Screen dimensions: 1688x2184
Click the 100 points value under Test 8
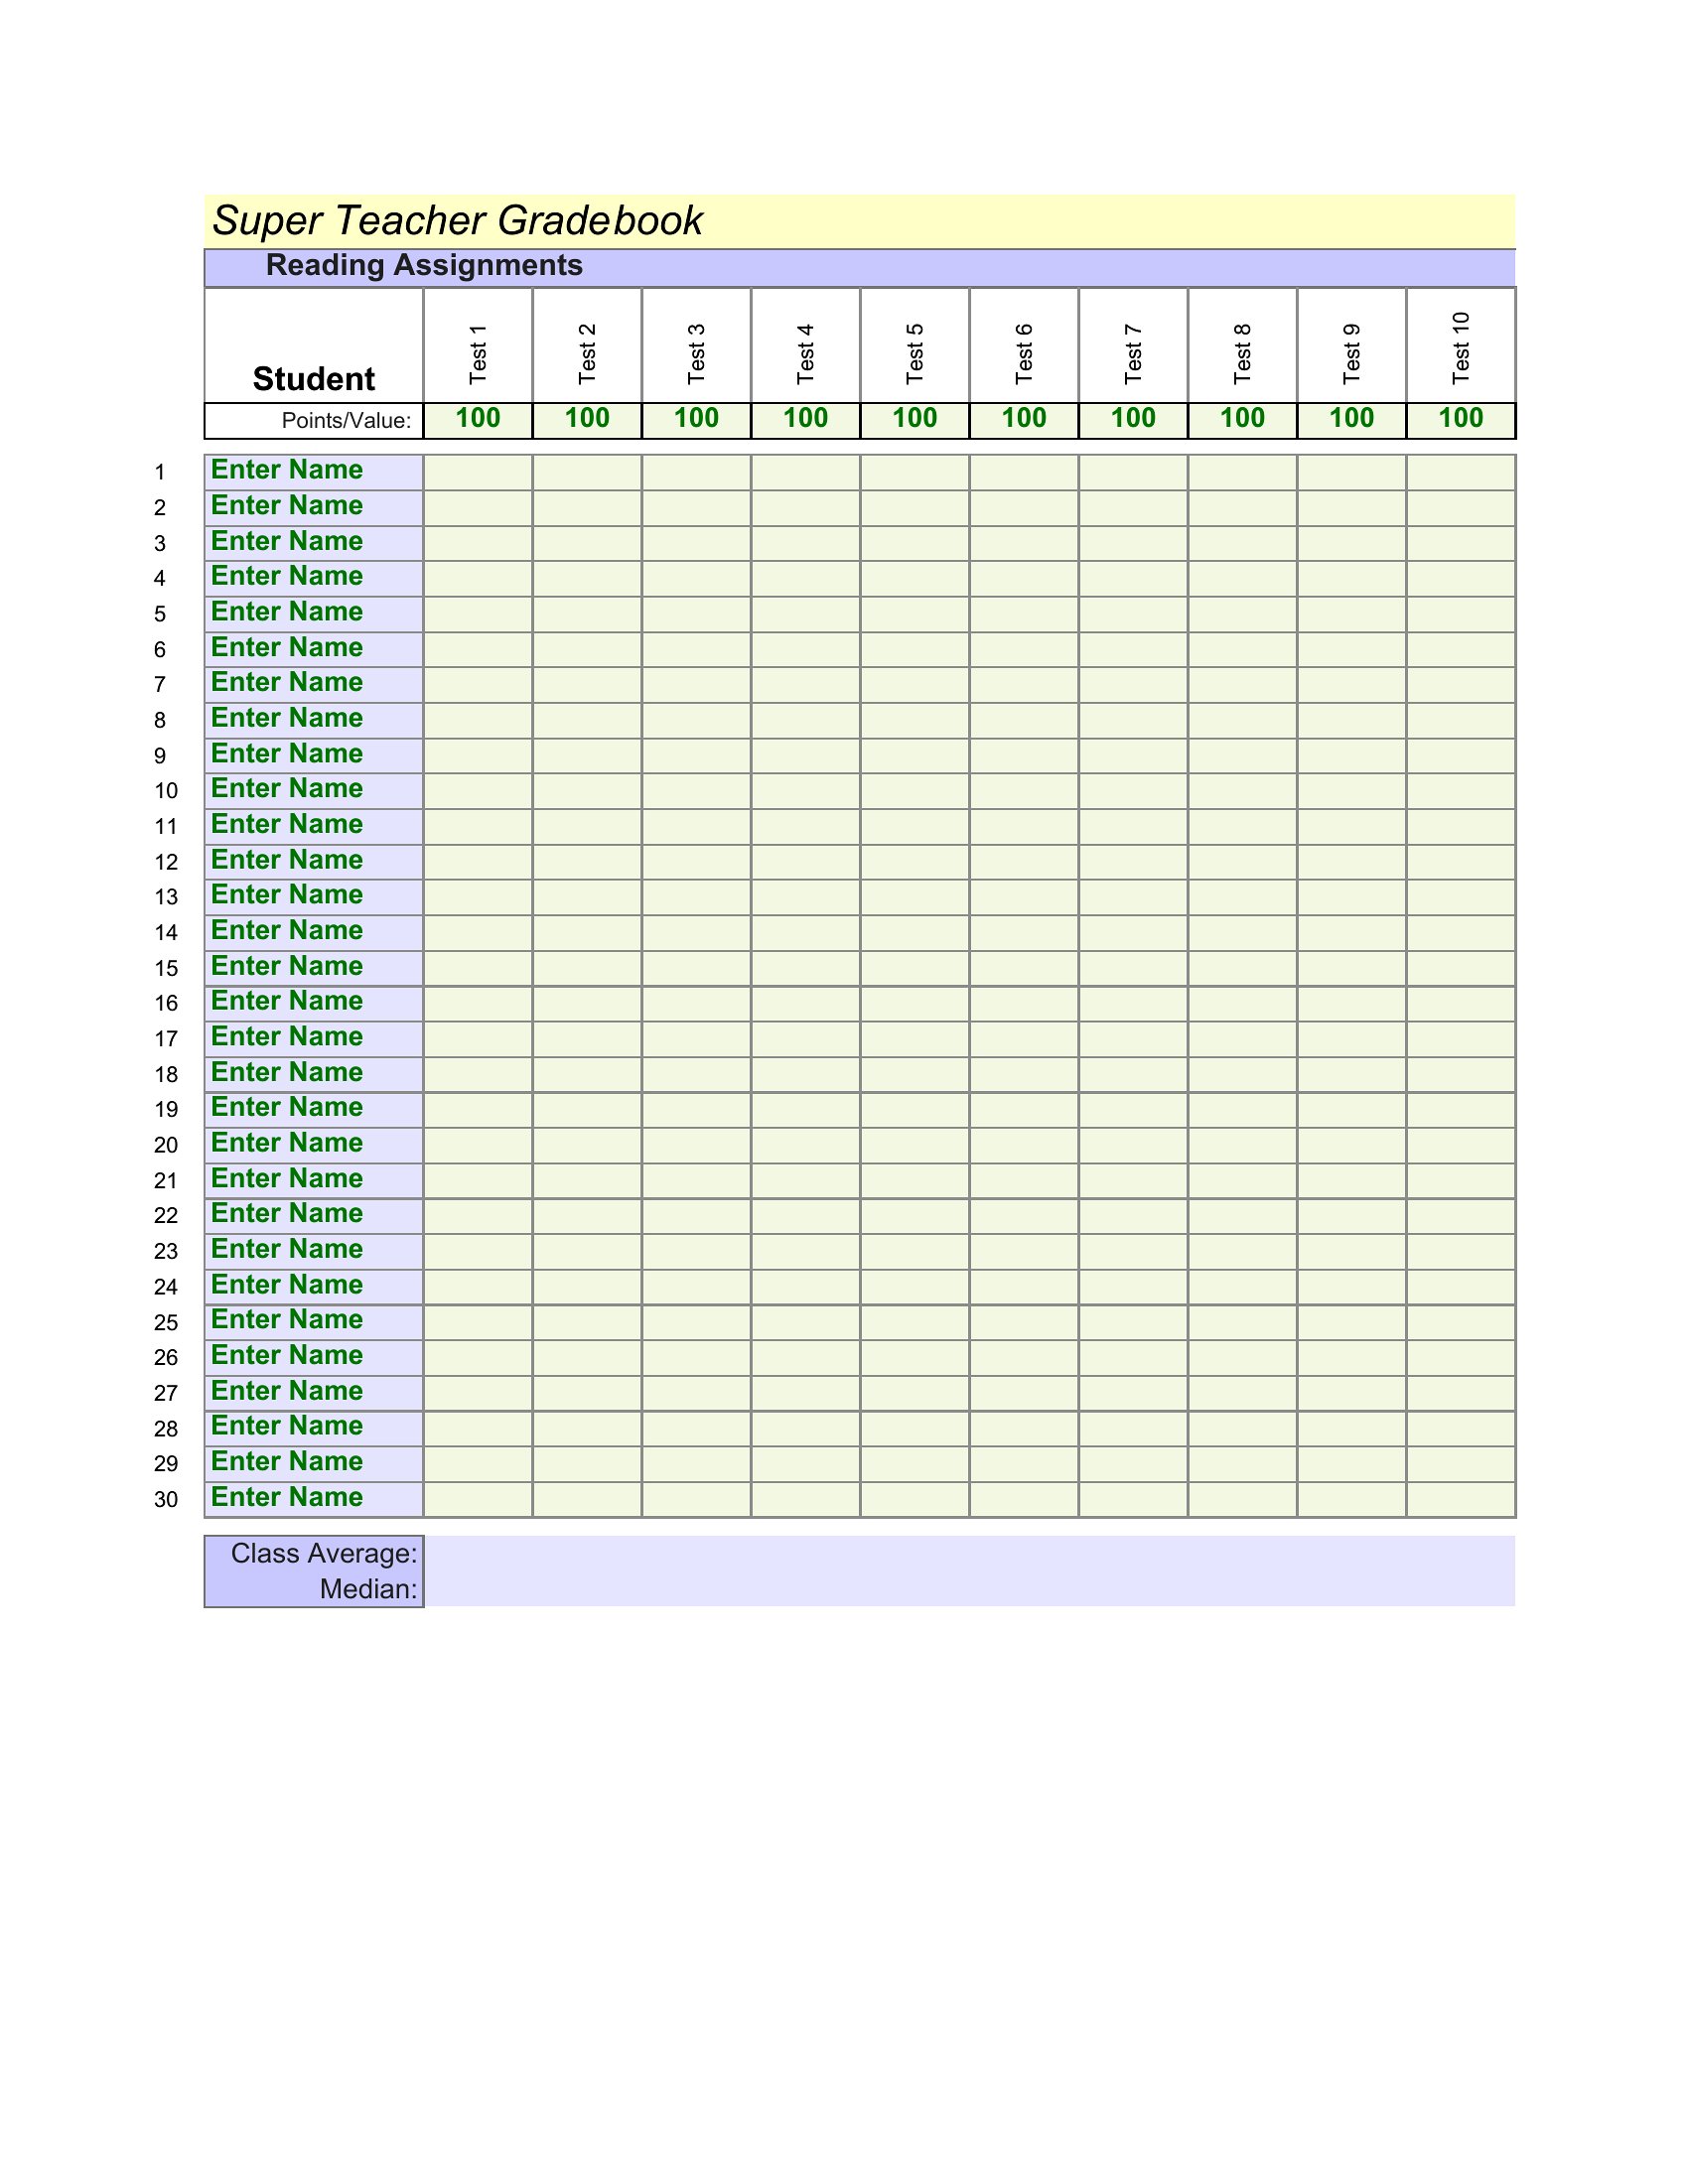1242,419
